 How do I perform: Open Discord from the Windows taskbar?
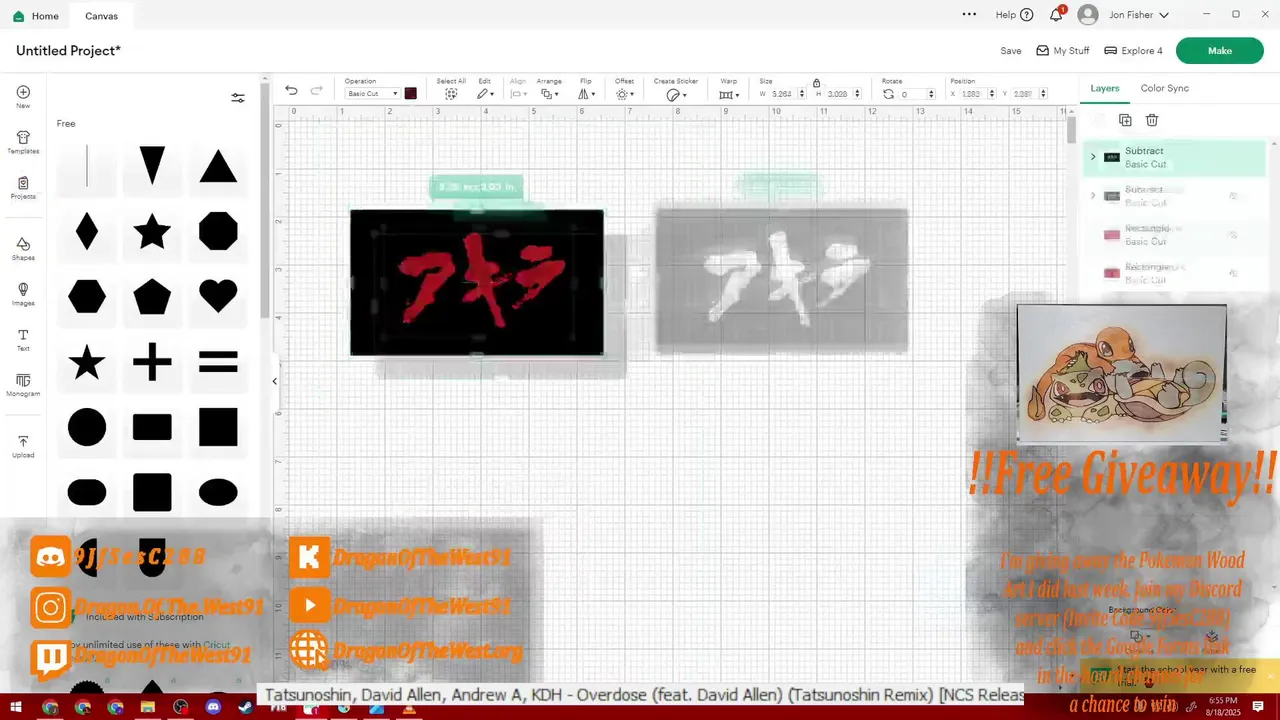pos(213,707)
